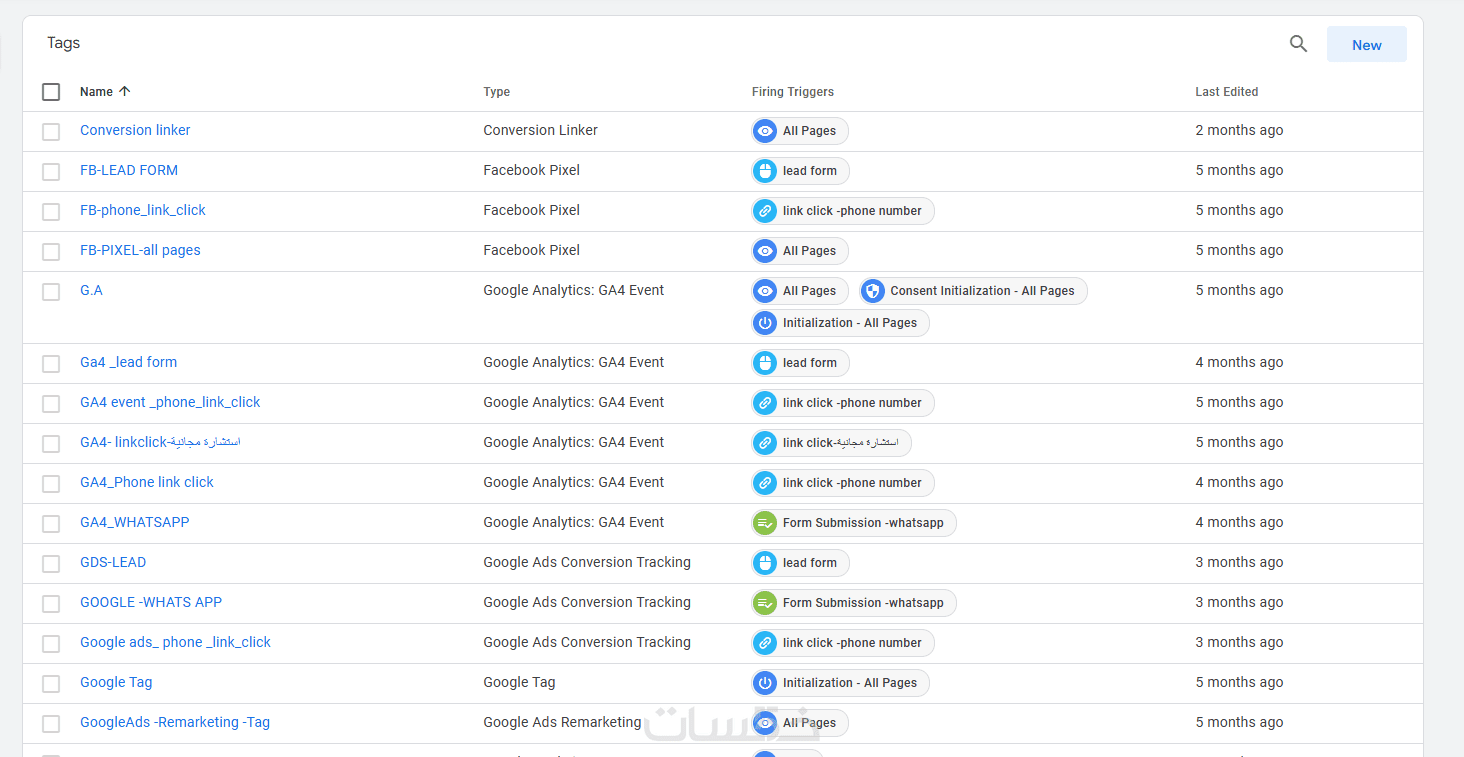1464x757 pixels.
Task: Click green form icon in GOOGLE -WHATS APP row
Action: point(765,603)
